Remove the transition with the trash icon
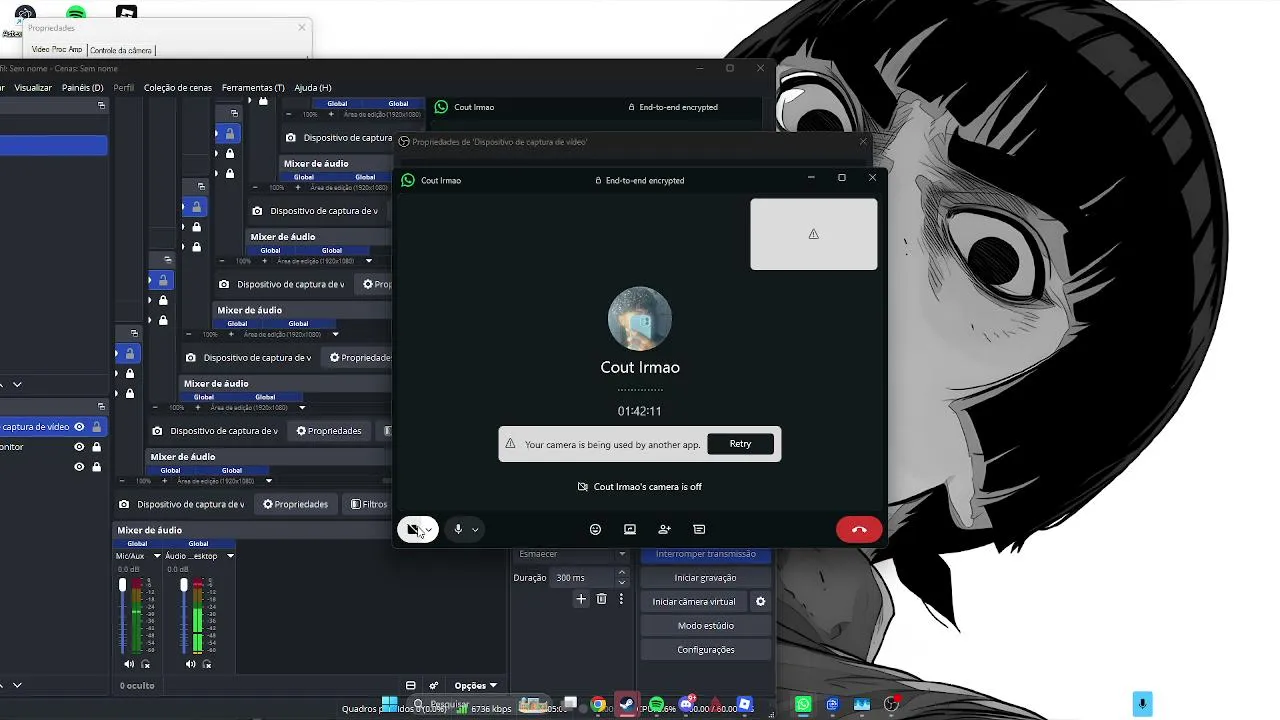The width and height of the screenshot is (1280, 720). coord(601,599)
